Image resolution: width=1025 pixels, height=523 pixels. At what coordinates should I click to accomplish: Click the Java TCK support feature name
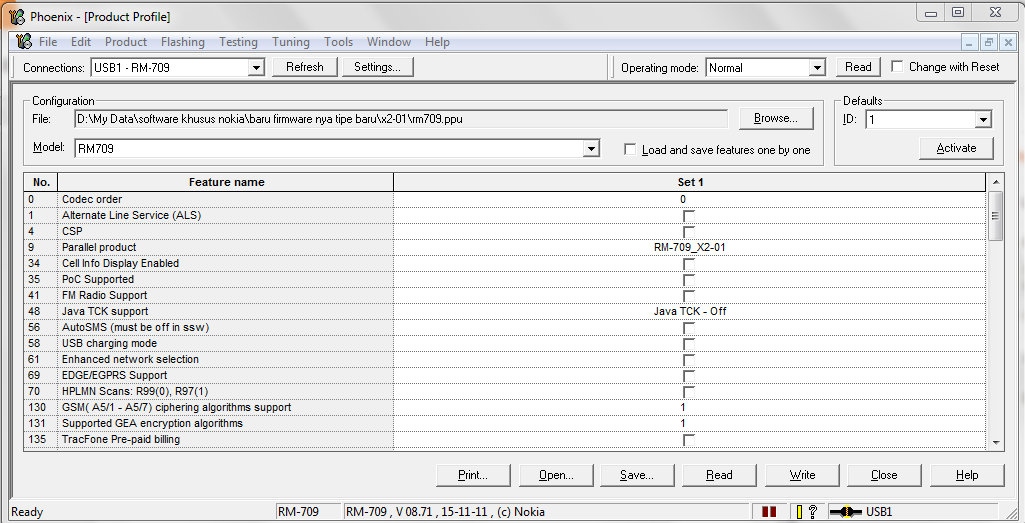click(105, 312)
